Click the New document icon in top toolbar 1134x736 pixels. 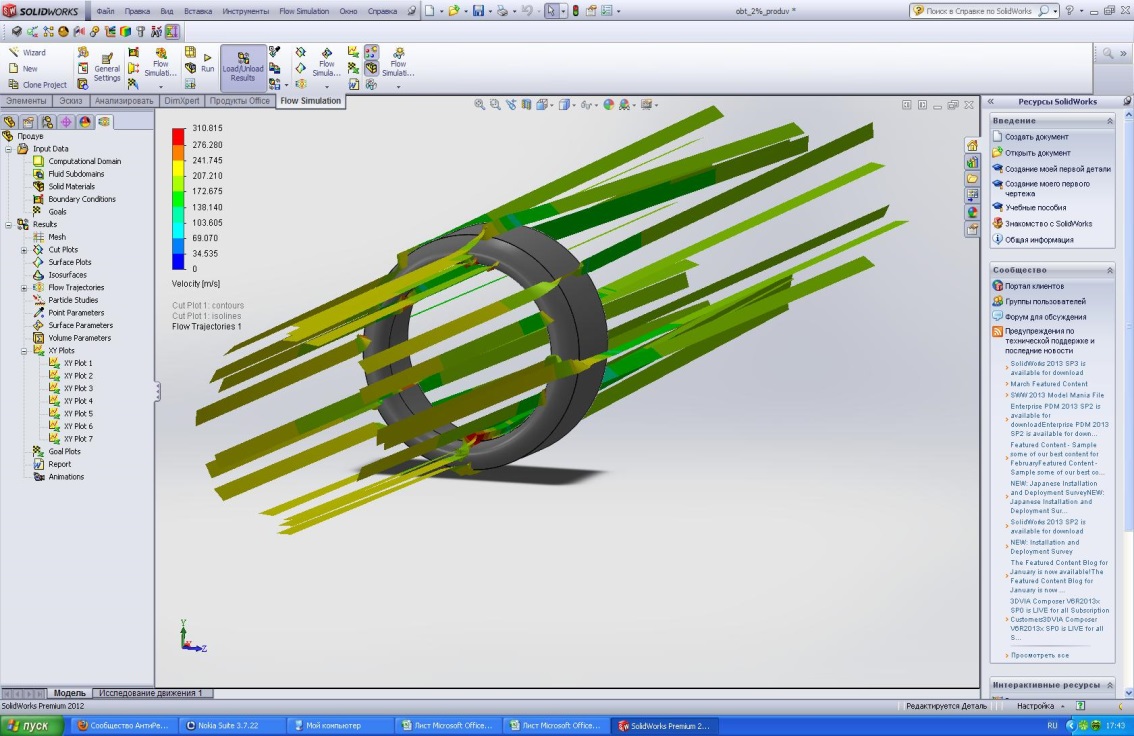430,11
